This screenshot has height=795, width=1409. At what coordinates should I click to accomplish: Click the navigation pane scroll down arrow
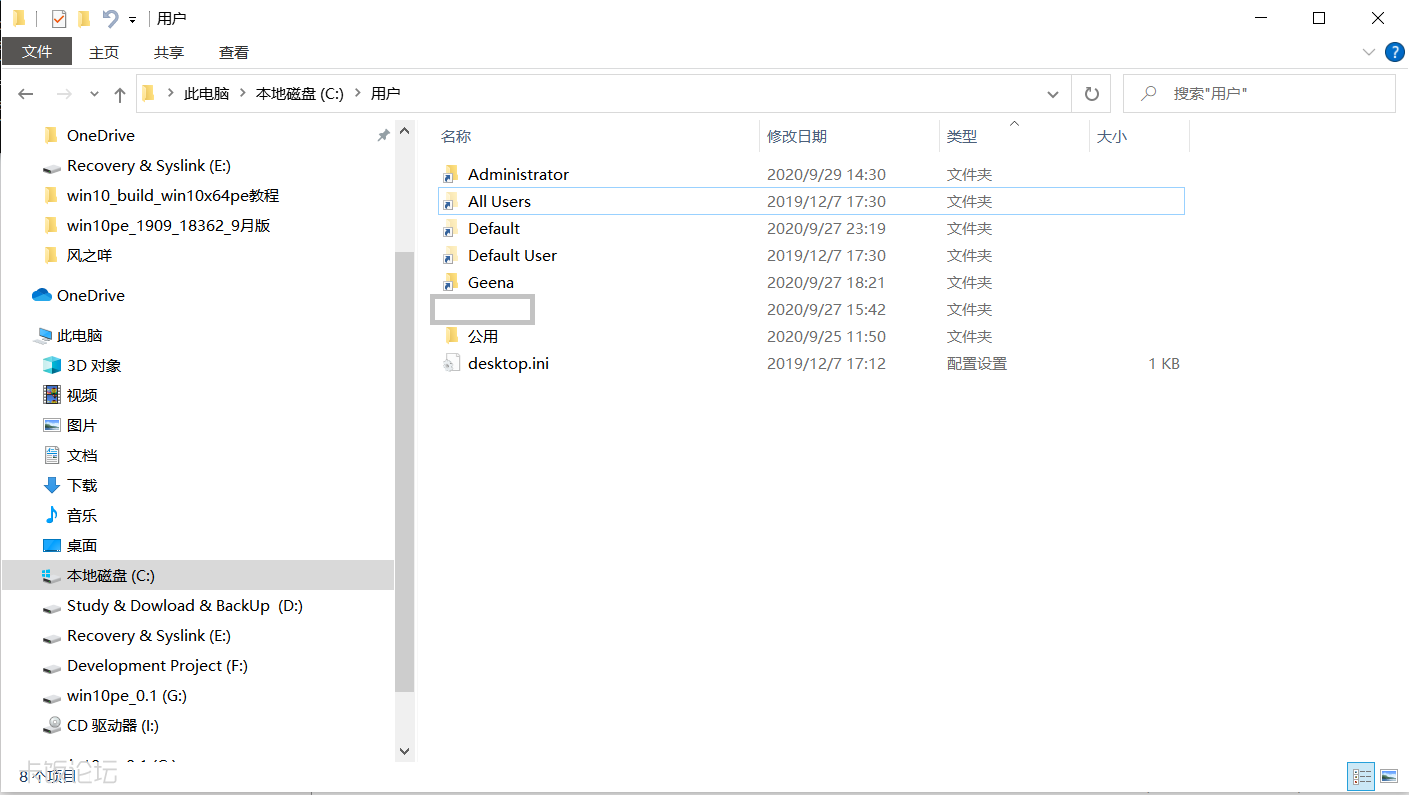pyautogui.click(x=405, y=751)
